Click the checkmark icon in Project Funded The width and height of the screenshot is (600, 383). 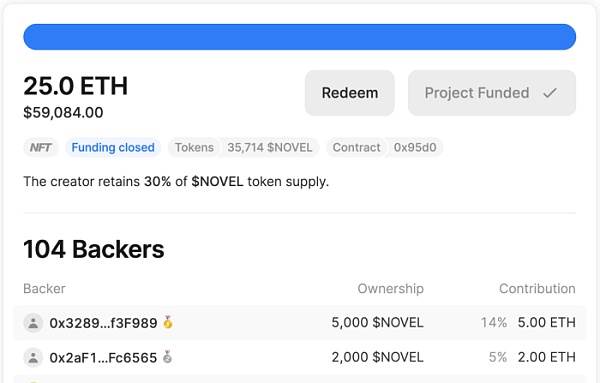coord(550,93)
